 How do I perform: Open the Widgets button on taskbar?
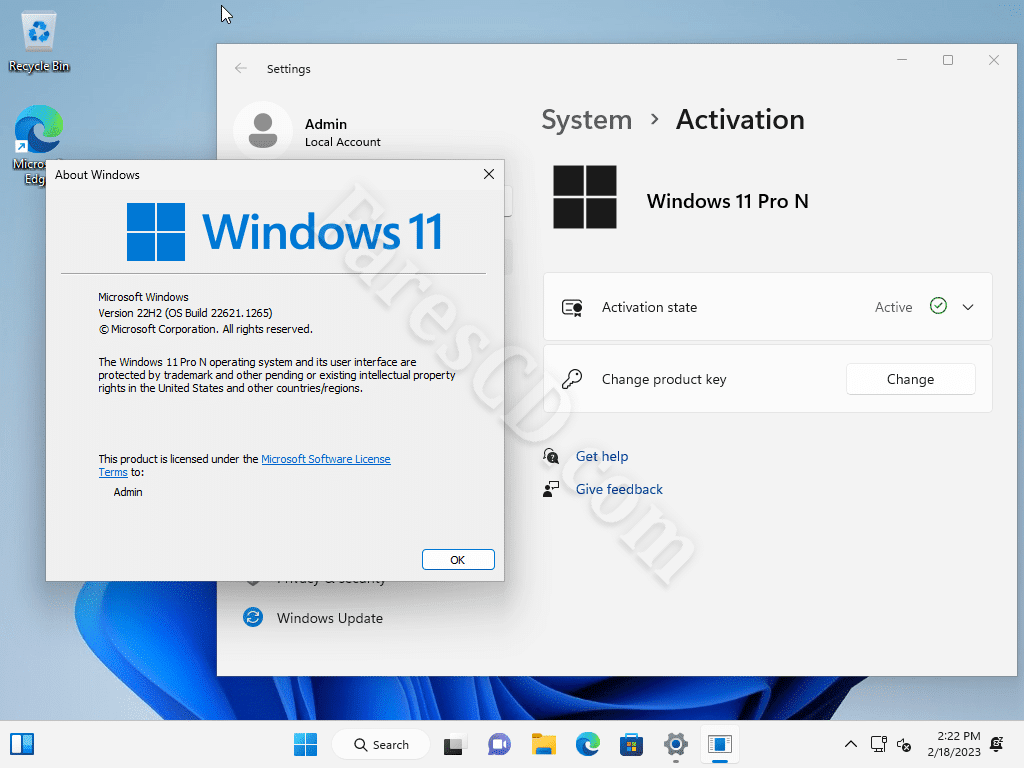[22, 744]
